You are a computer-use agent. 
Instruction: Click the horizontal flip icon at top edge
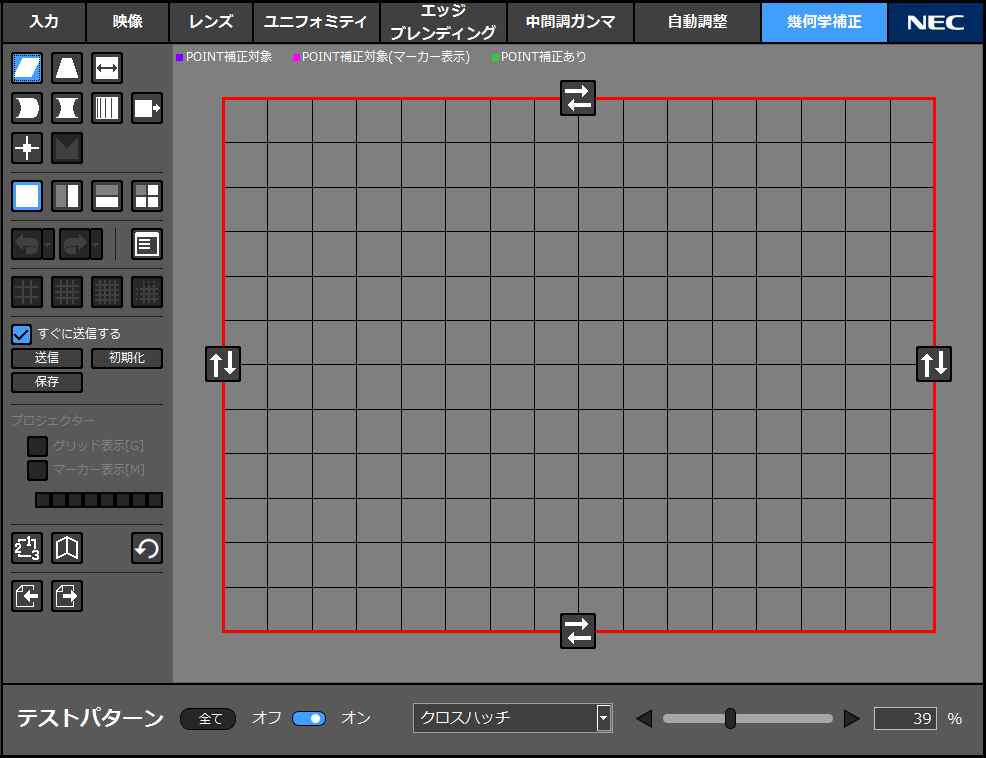point(578,98)
